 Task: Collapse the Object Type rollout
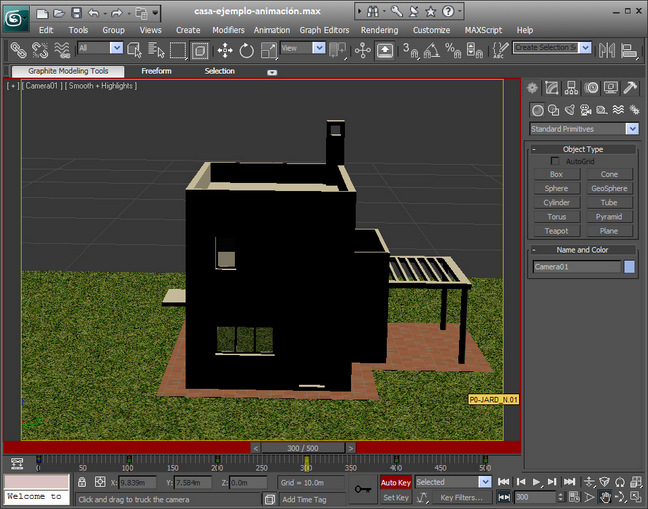(x=583, y=149)
